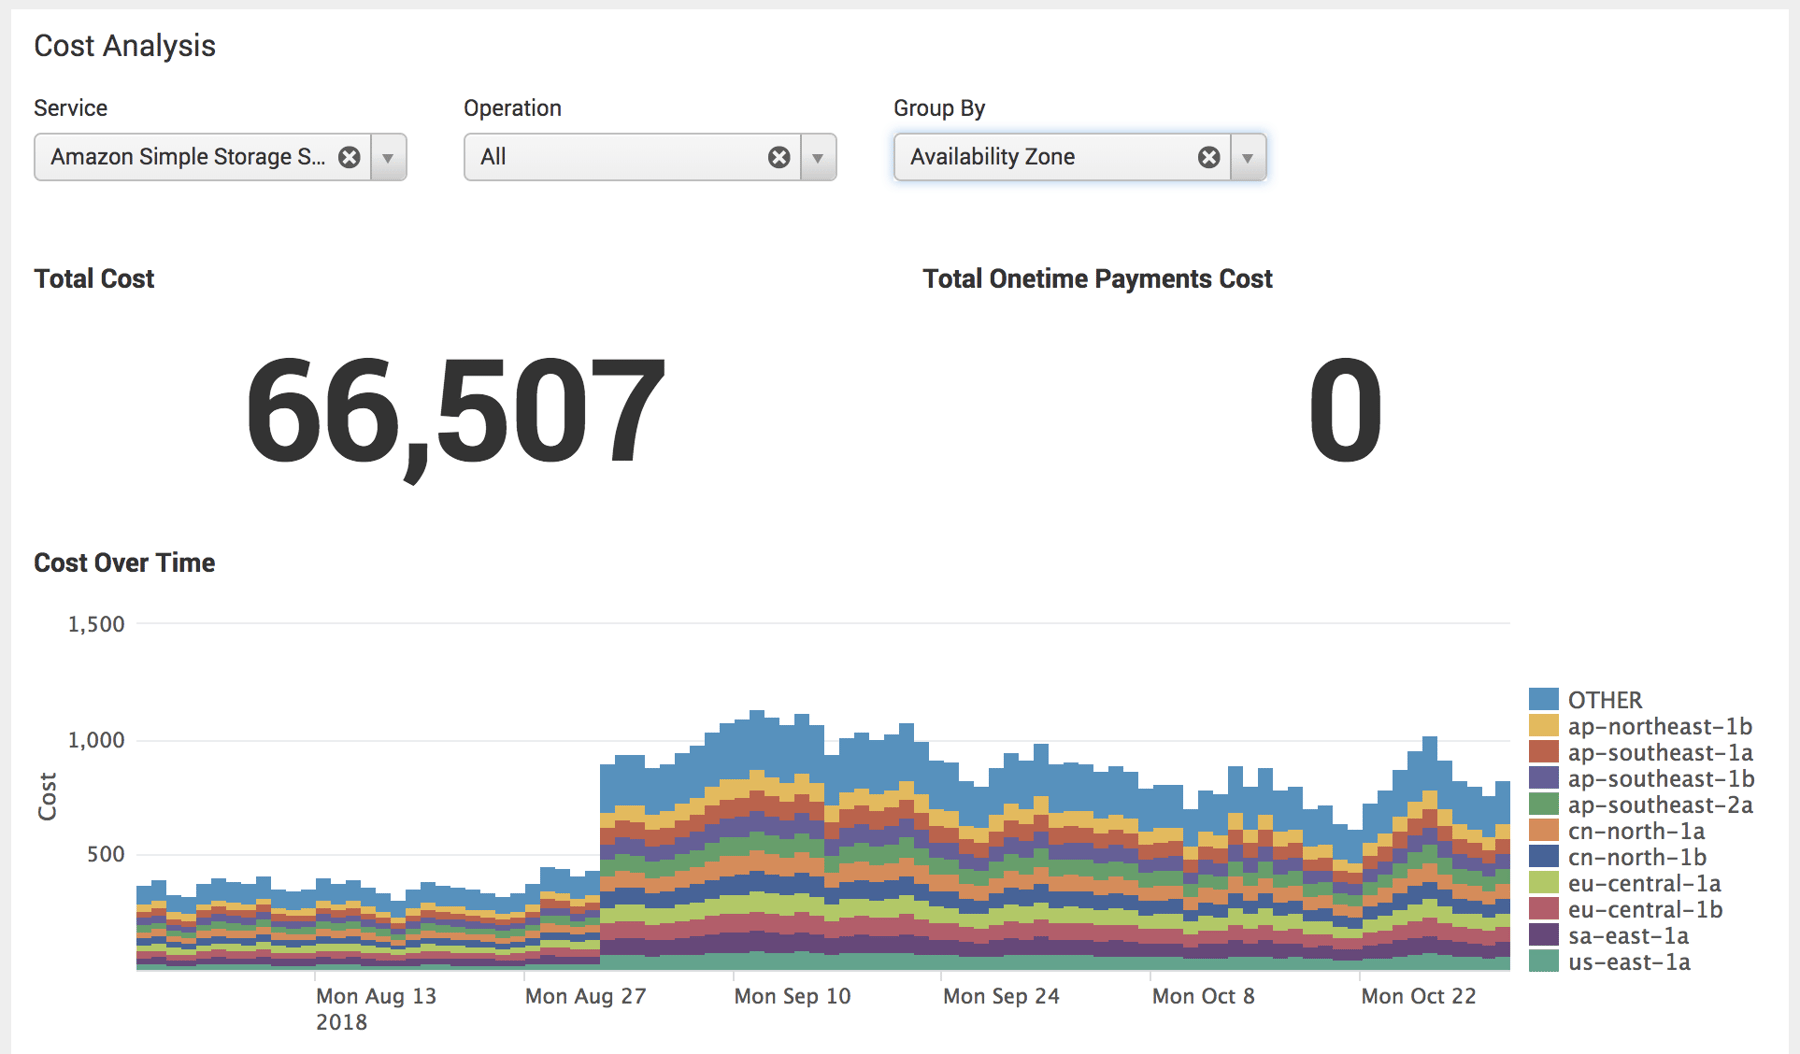Clear the Availability Zone grouping
The height and width of the screenshot is (1054, 1800).
point(1209,156)
